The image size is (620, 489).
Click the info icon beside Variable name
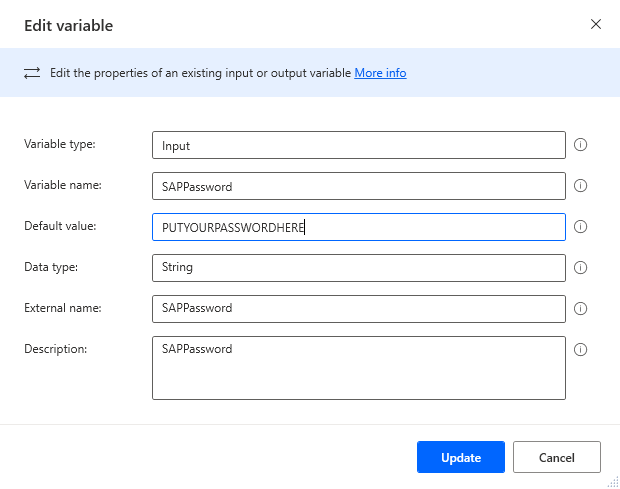[581, 186]
